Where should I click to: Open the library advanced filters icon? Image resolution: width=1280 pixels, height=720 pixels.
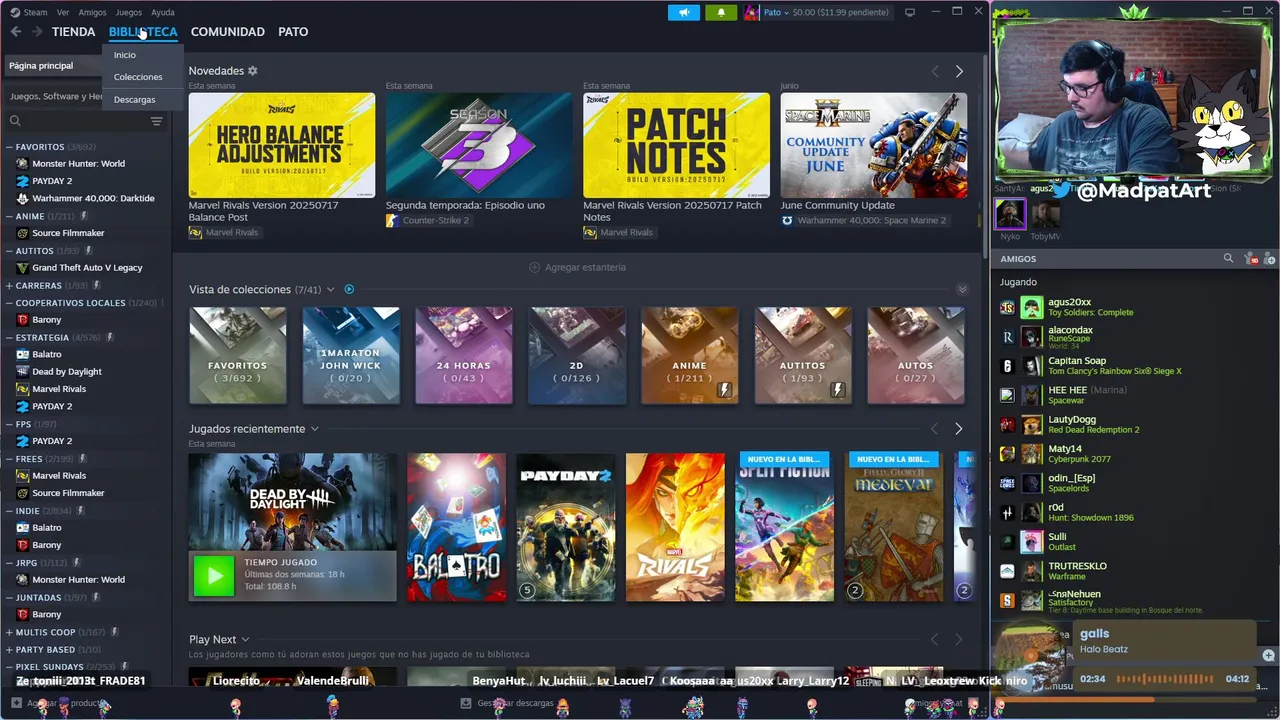[156, 121]
